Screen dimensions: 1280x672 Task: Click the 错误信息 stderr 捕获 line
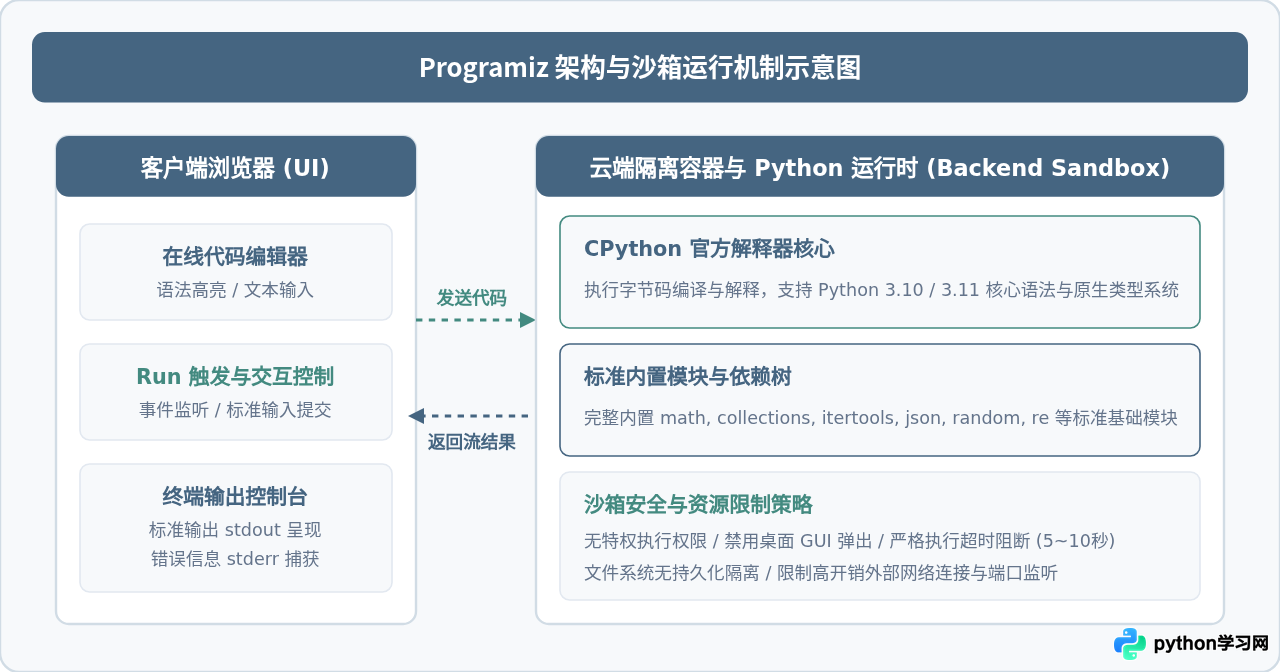tap(236, 559)
